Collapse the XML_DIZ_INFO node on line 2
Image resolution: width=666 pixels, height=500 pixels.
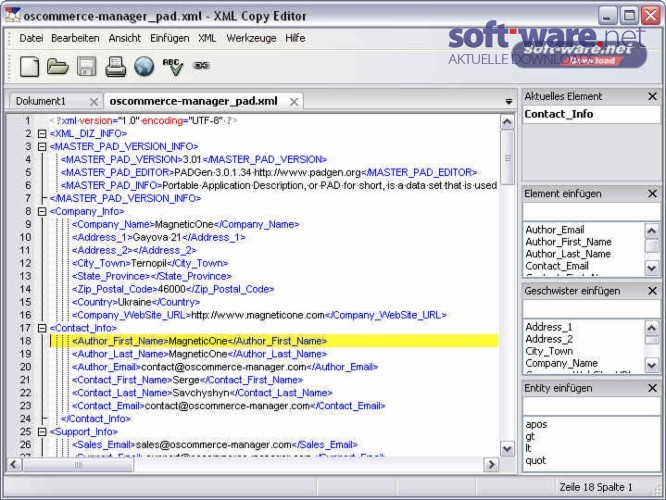click(x=42, y=134)
